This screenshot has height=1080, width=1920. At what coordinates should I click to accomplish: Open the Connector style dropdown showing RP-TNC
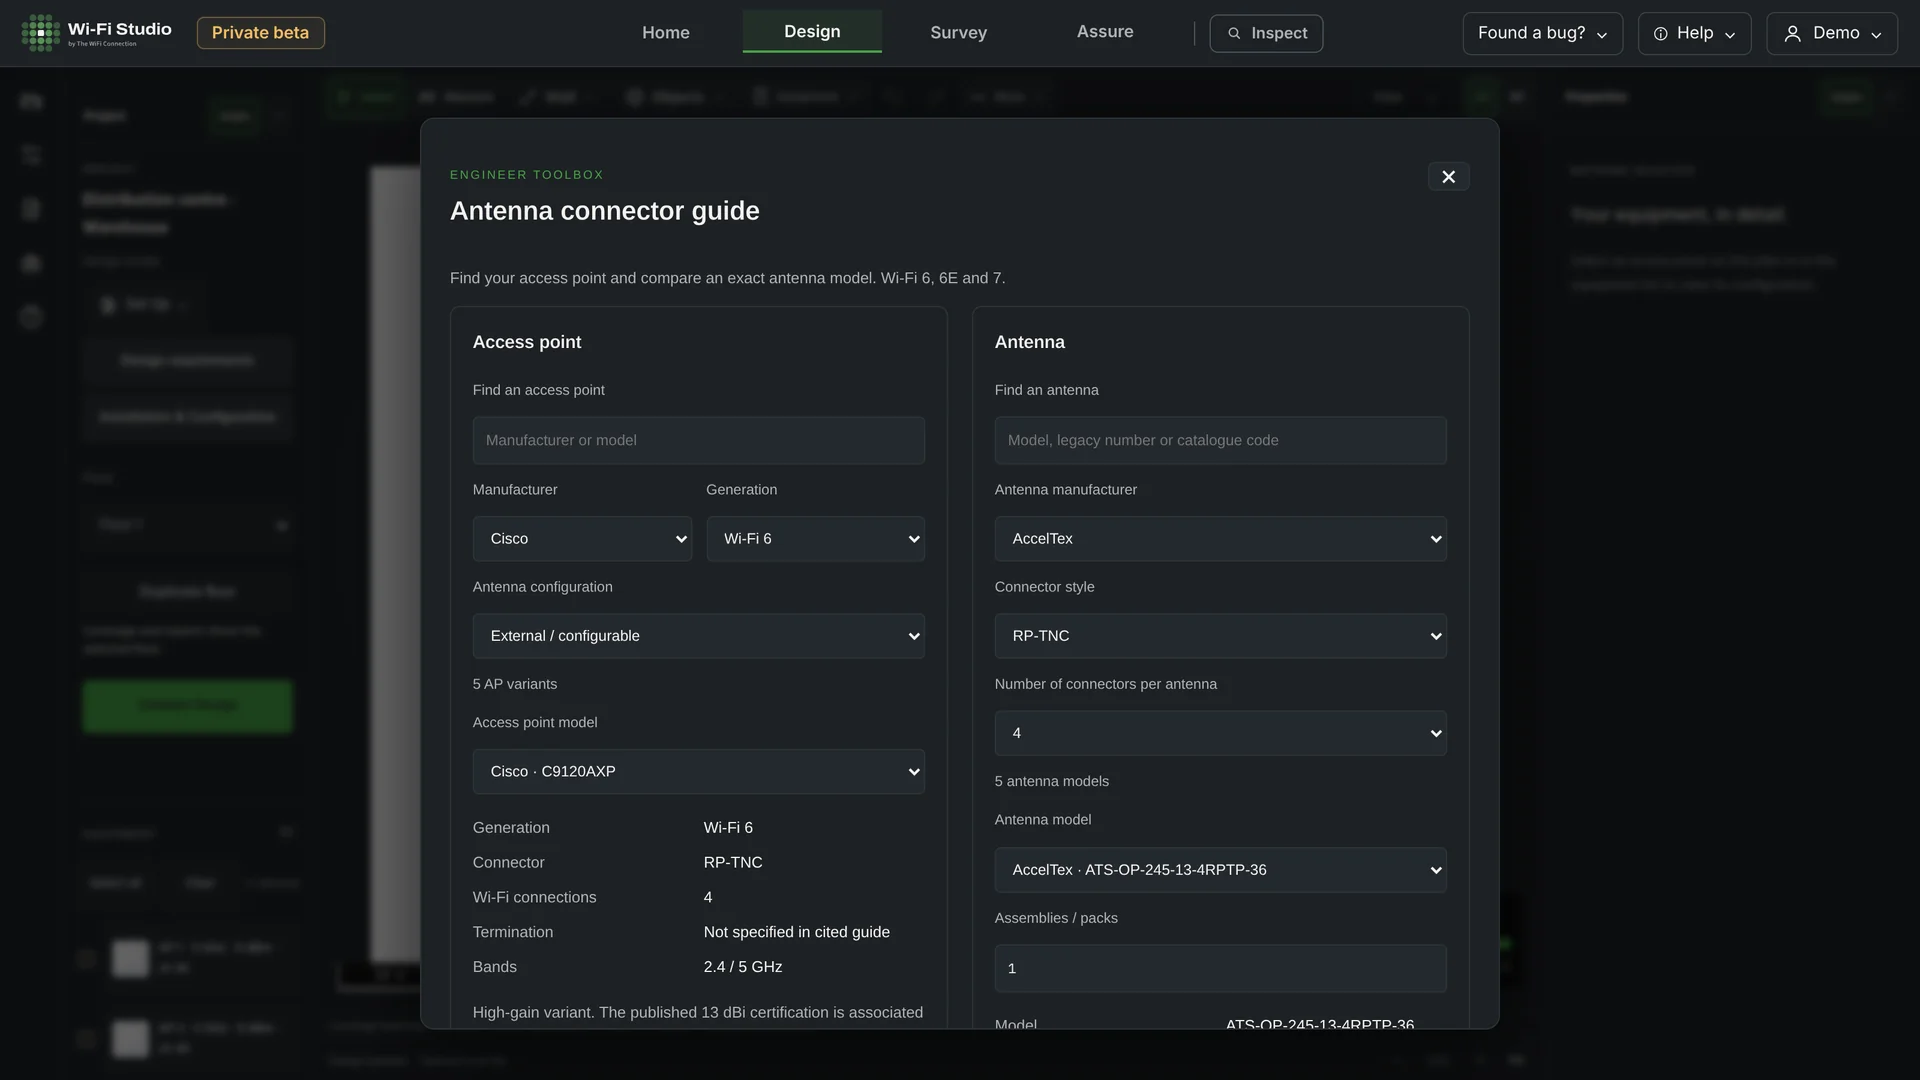1220,636
